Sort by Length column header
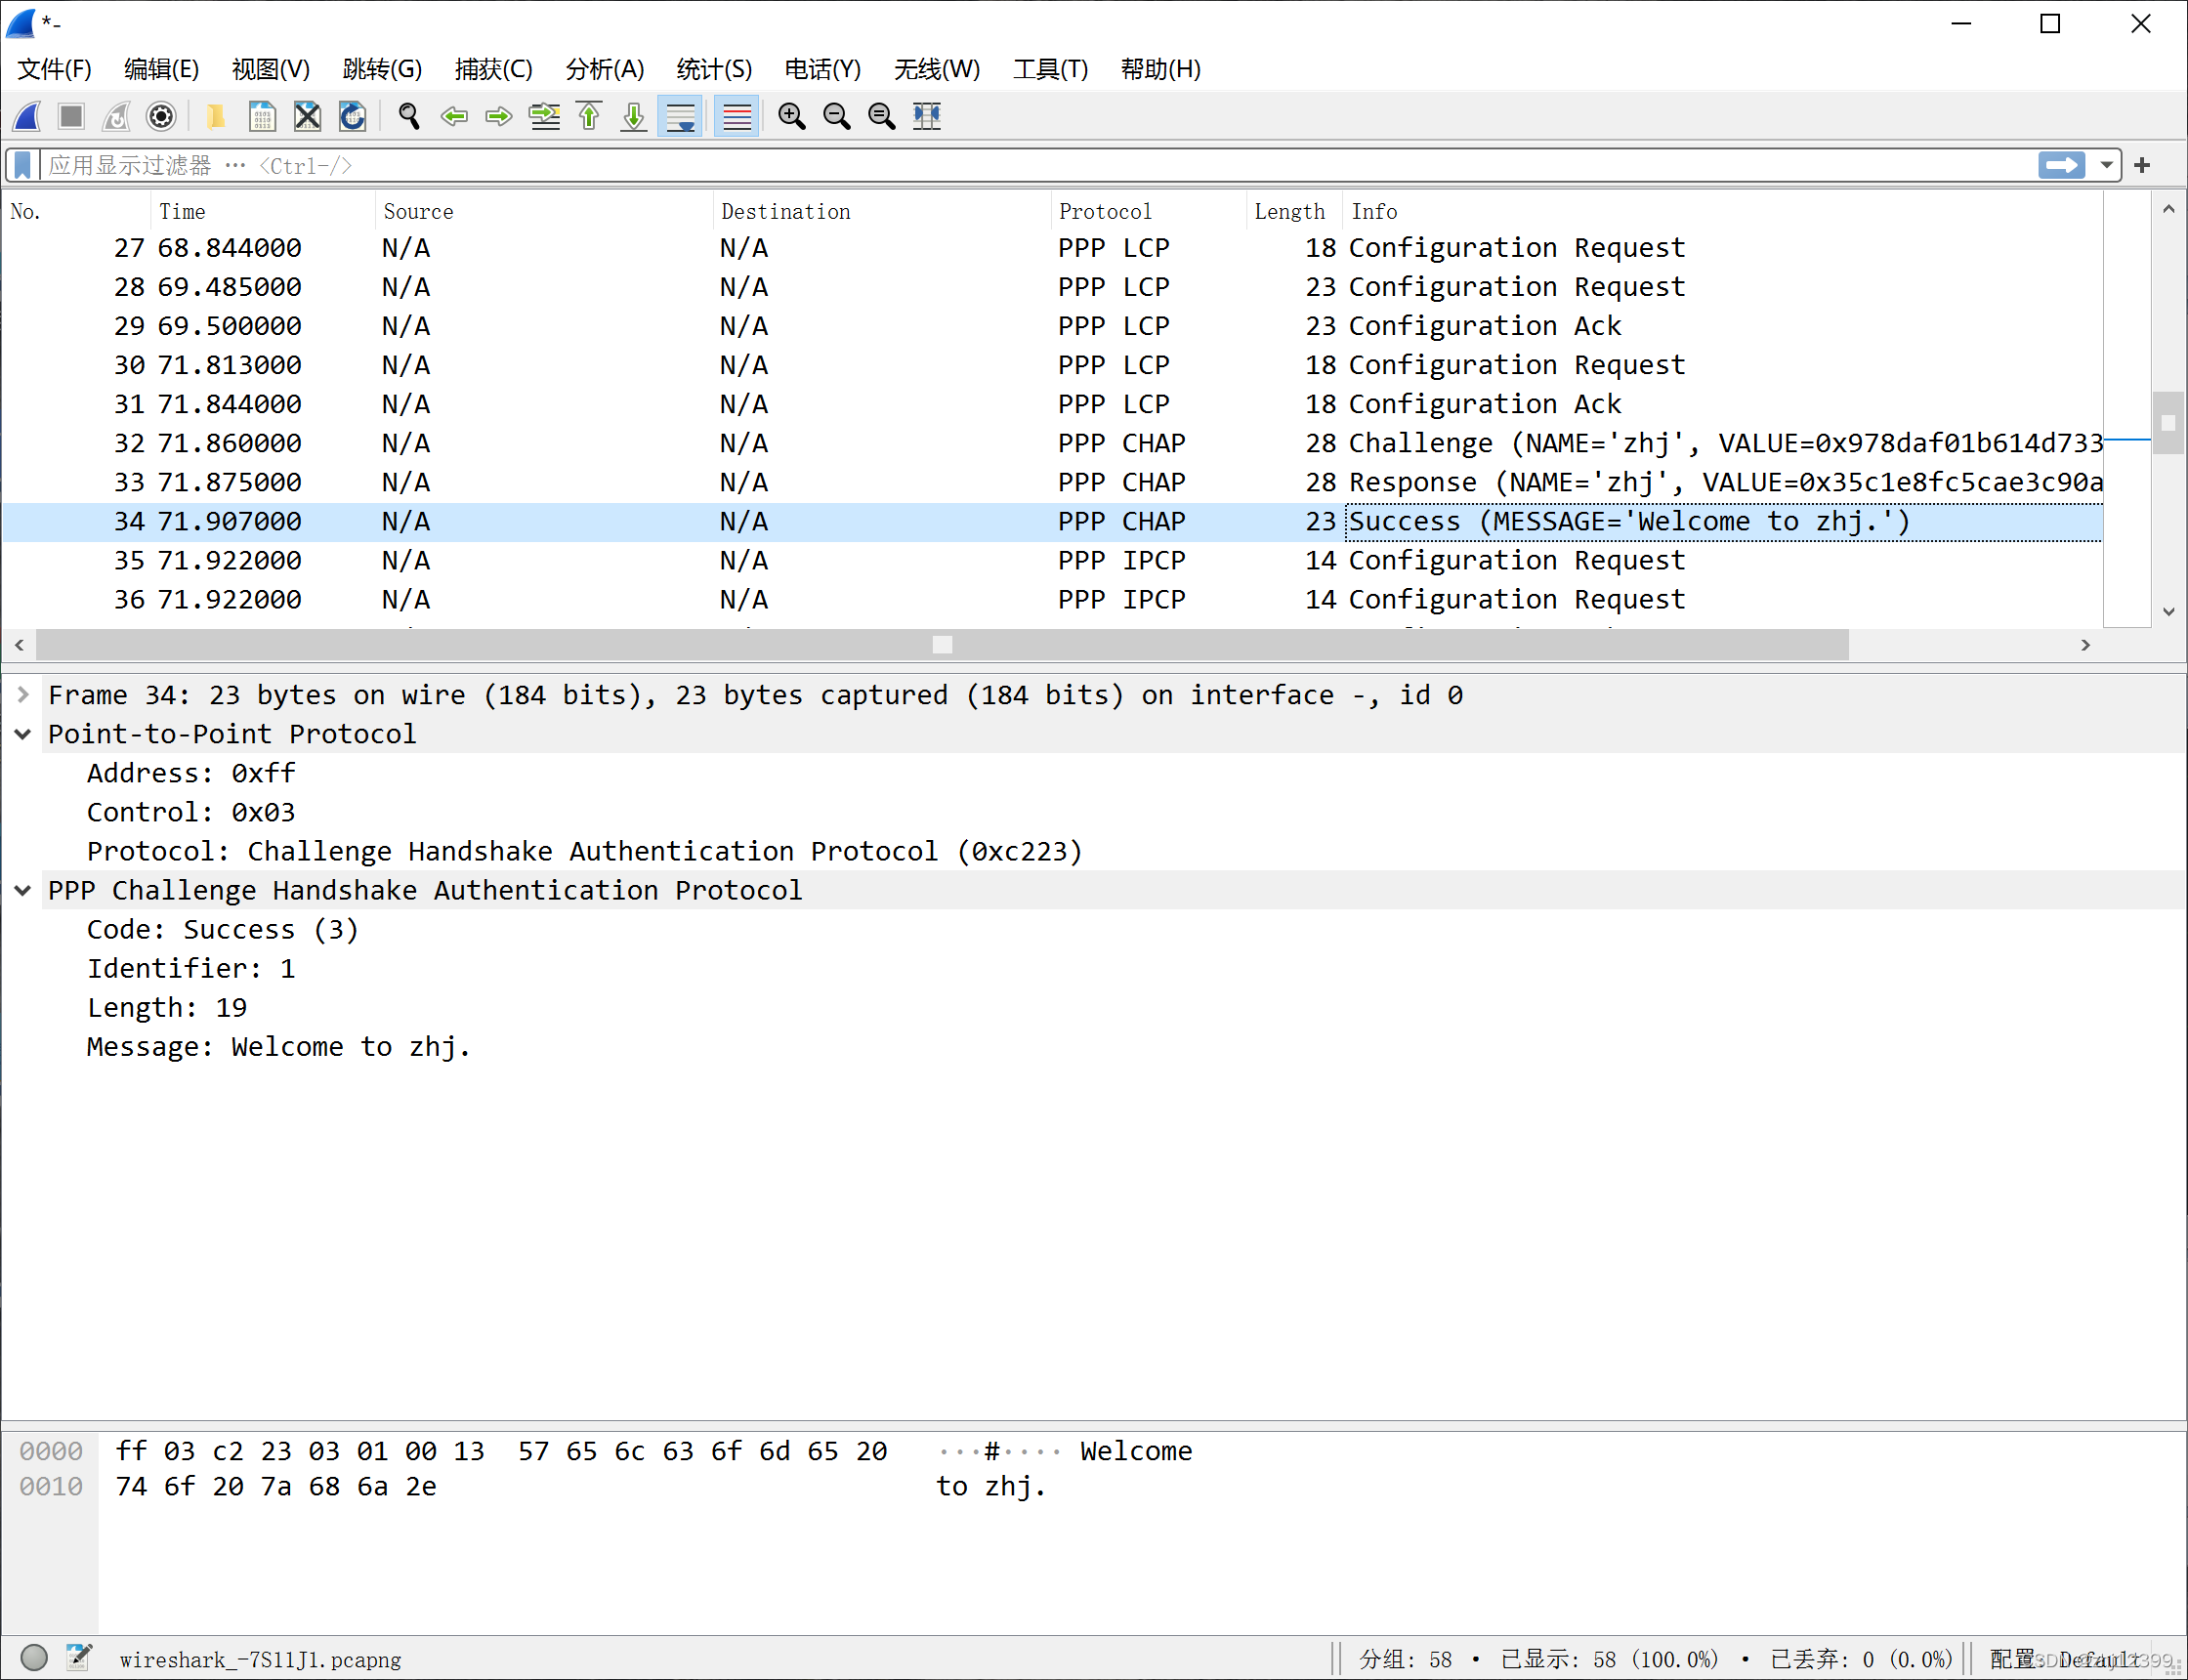Viewport: 2188px width, 1680px height. click(1294, 211)
